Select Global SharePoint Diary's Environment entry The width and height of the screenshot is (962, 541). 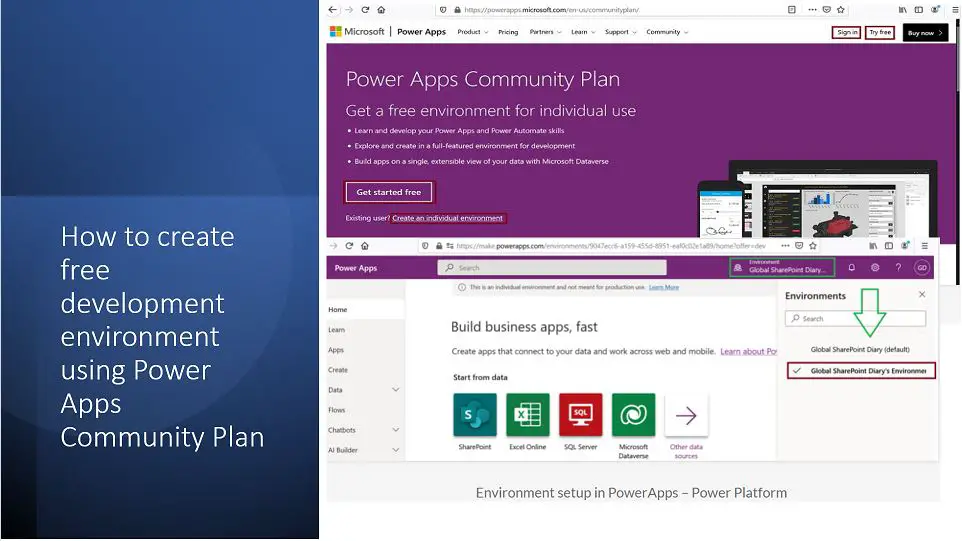861,370
